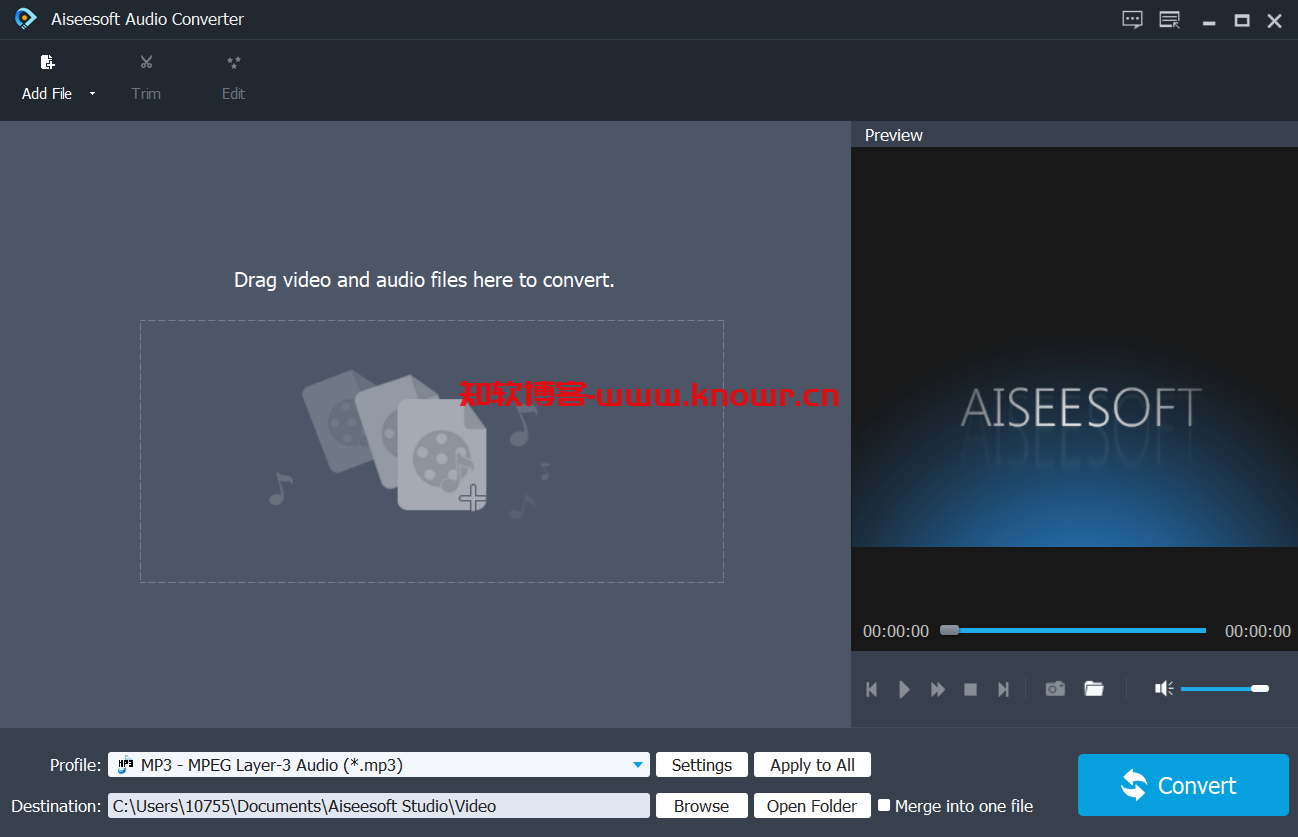The height and width of the screenshot is (837, 1298).
Task: Open the menu icon next to feedback
Action: point(1169,20)
